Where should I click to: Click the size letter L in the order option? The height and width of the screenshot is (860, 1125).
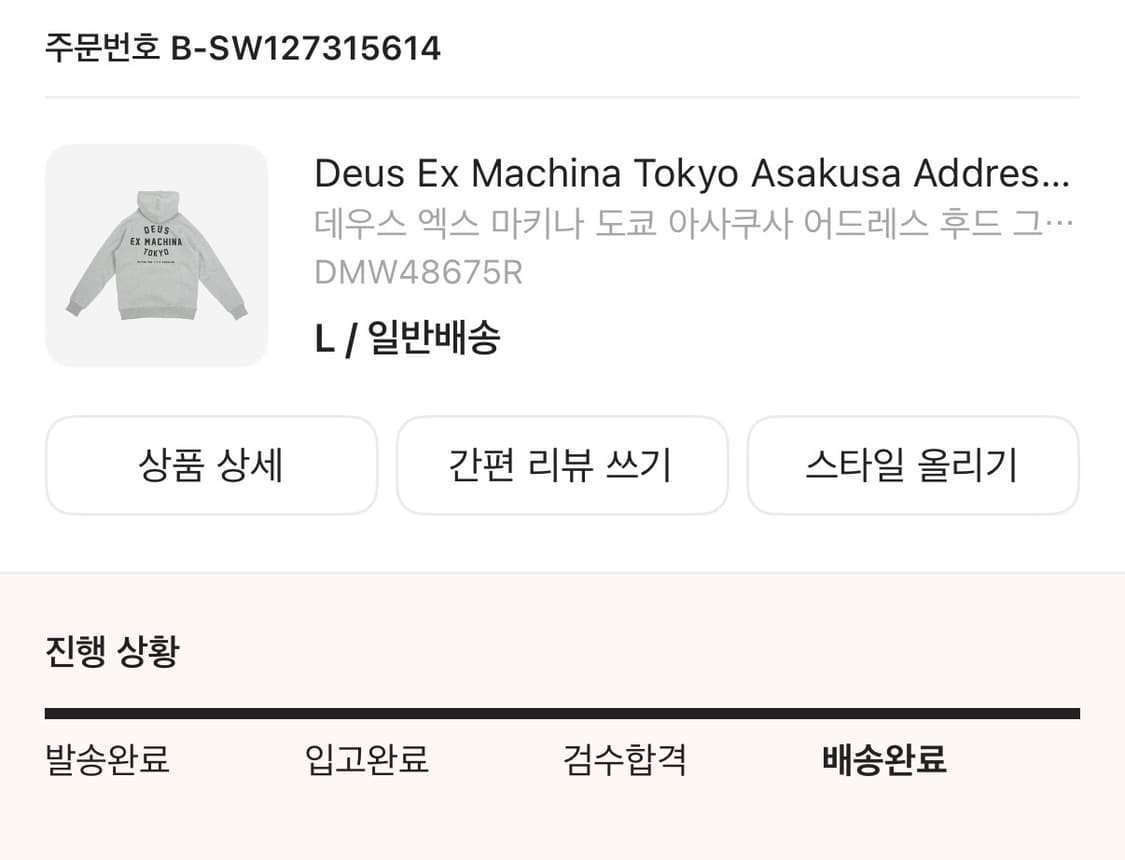323,340
